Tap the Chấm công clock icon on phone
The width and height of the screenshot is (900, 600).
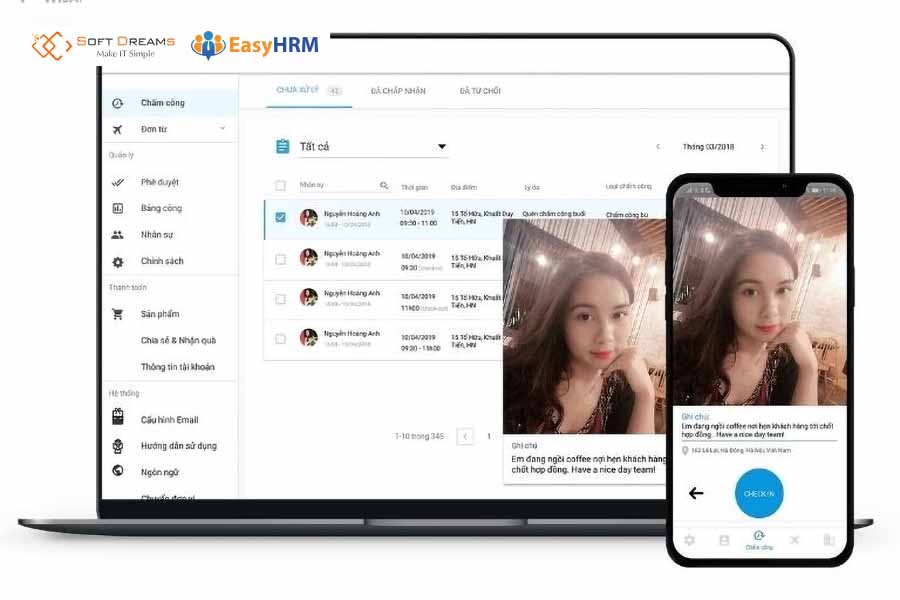click(x=759, y=535)
